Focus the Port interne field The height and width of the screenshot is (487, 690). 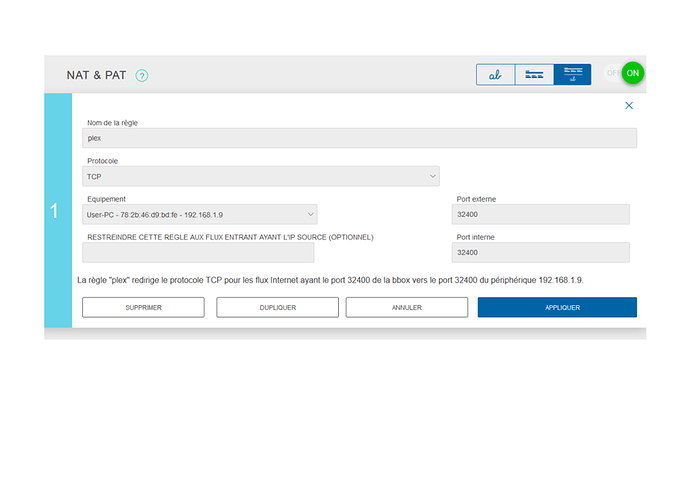(540, 253)
